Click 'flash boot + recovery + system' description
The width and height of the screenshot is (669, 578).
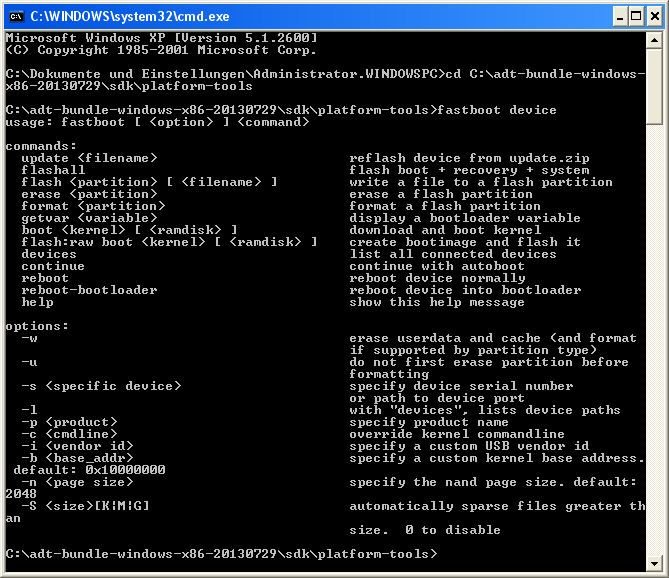469,170
